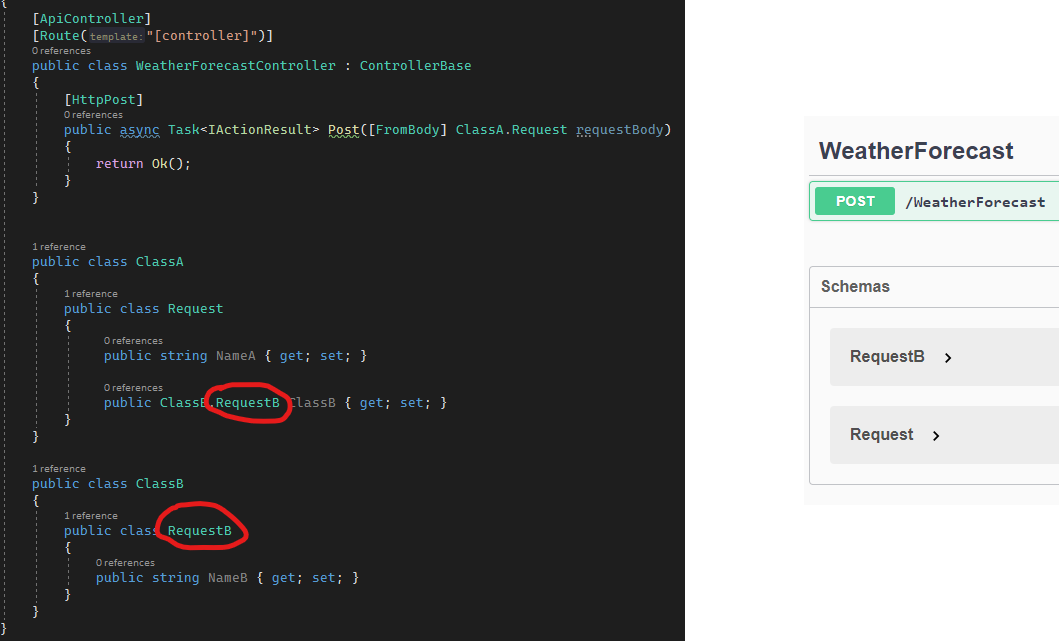Click the green POST method badge
This screenshot has height=641, width=1059.
[x=855, y=201]
